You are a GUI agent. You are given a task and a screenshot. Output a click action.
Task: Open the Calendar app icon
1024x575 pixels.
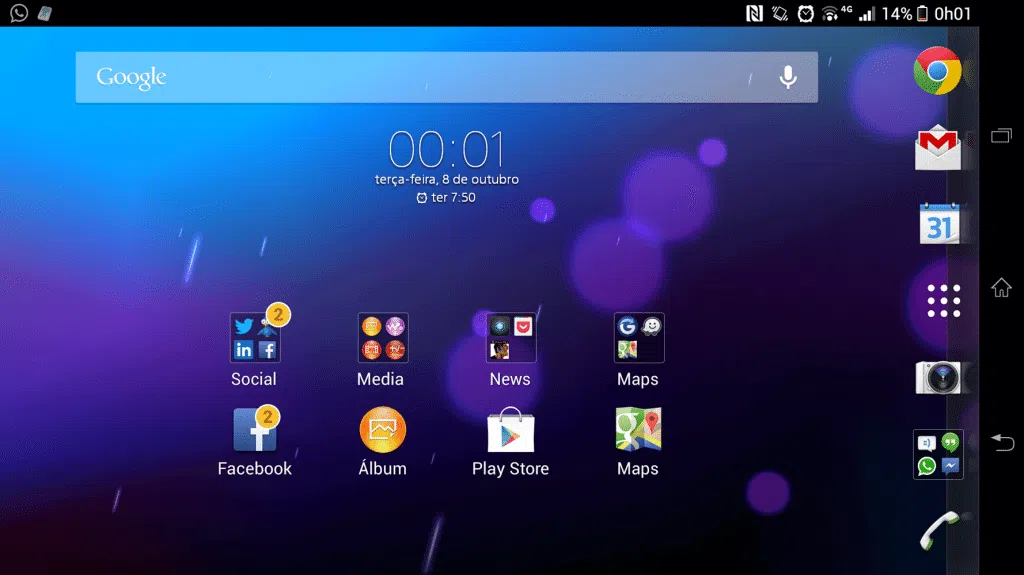(x=938, y=223)
